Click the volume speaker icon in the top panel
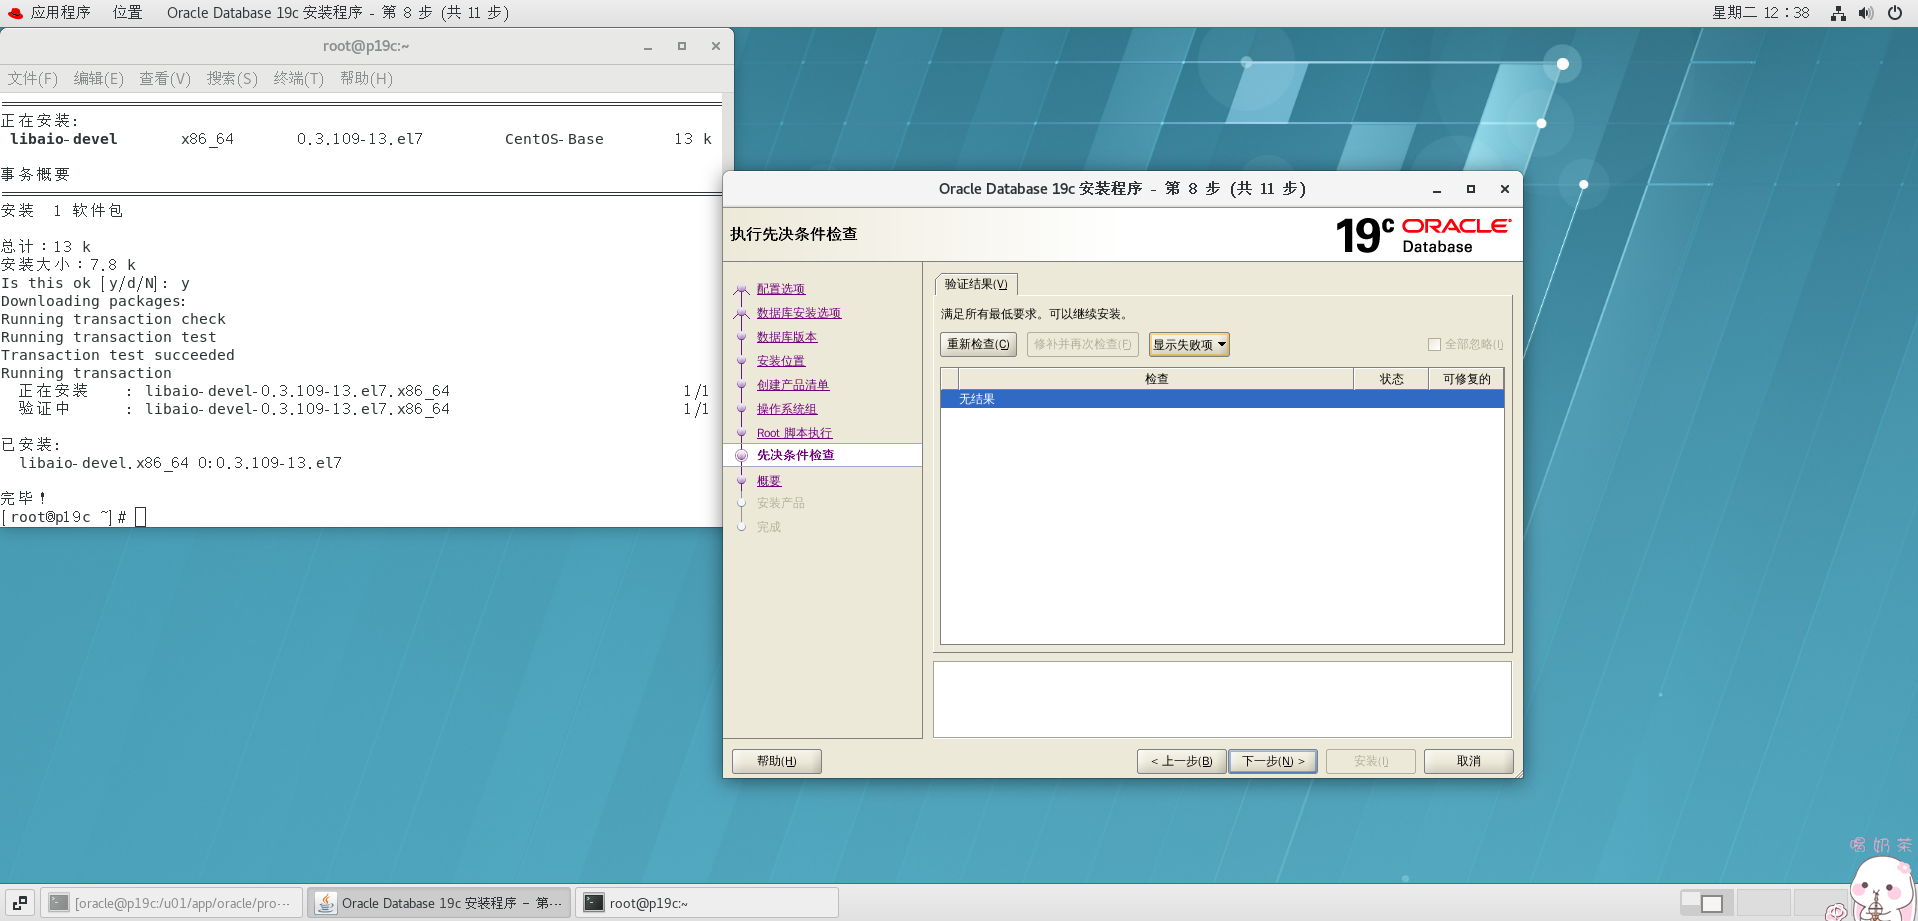The width and height of the screenshot is (1918, 921). click(x=1866, y=13)
